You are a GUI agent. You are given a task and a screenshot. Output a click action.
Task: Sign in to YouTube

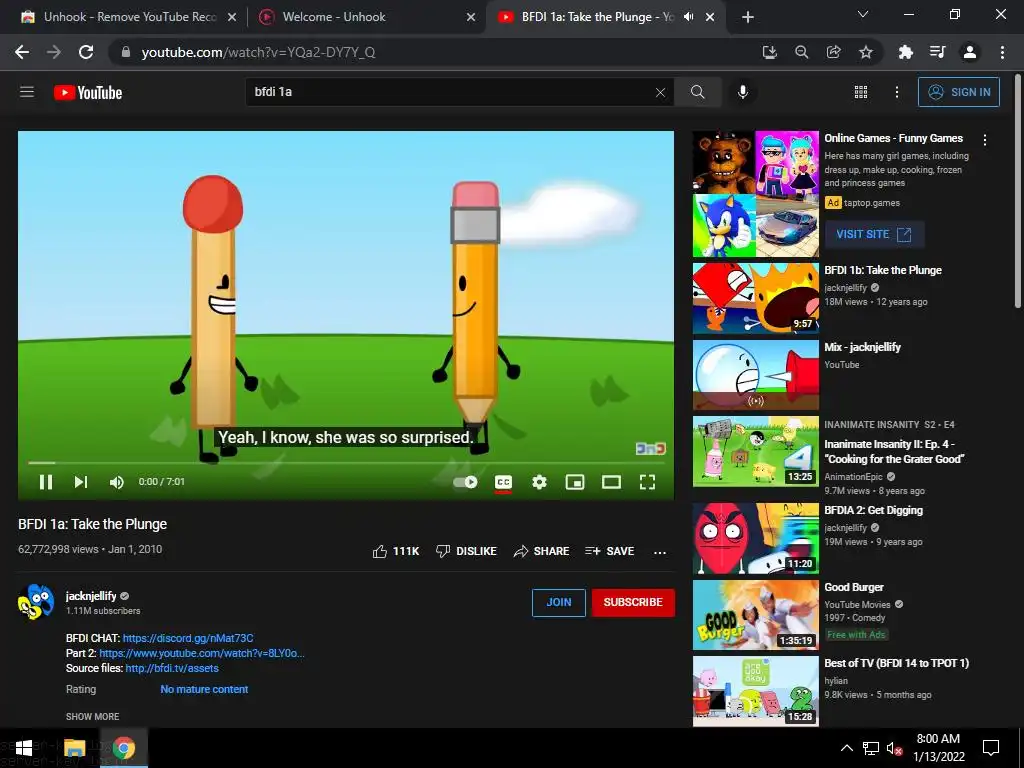[959, 92]
